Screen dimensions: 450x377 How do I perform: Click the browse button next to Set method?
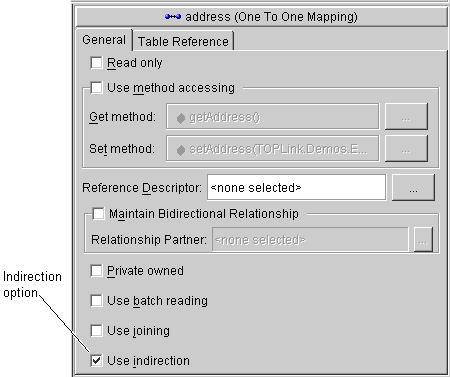[x=406, y=149]
